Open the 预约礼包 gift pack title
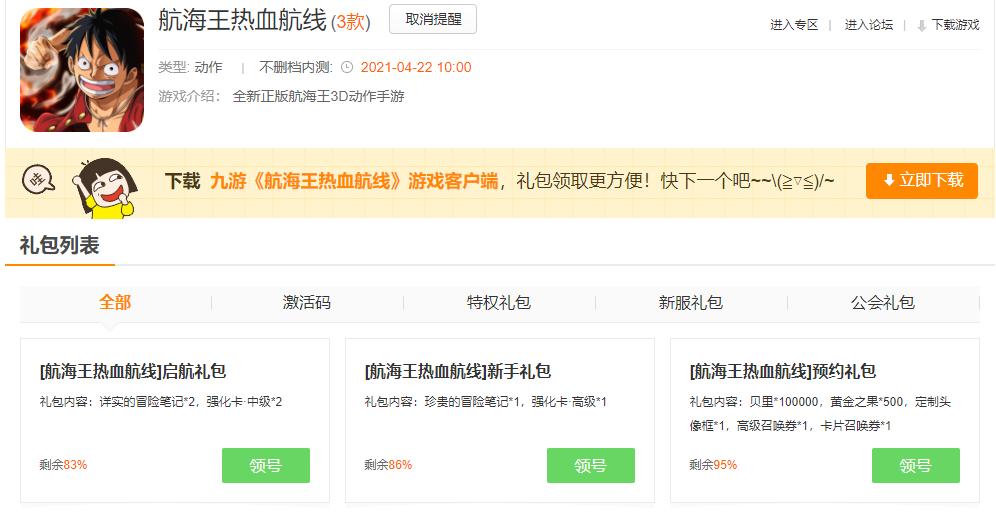The width and height of the screenshot is (996, 513). pyautogui.click(x=783, y=371)
